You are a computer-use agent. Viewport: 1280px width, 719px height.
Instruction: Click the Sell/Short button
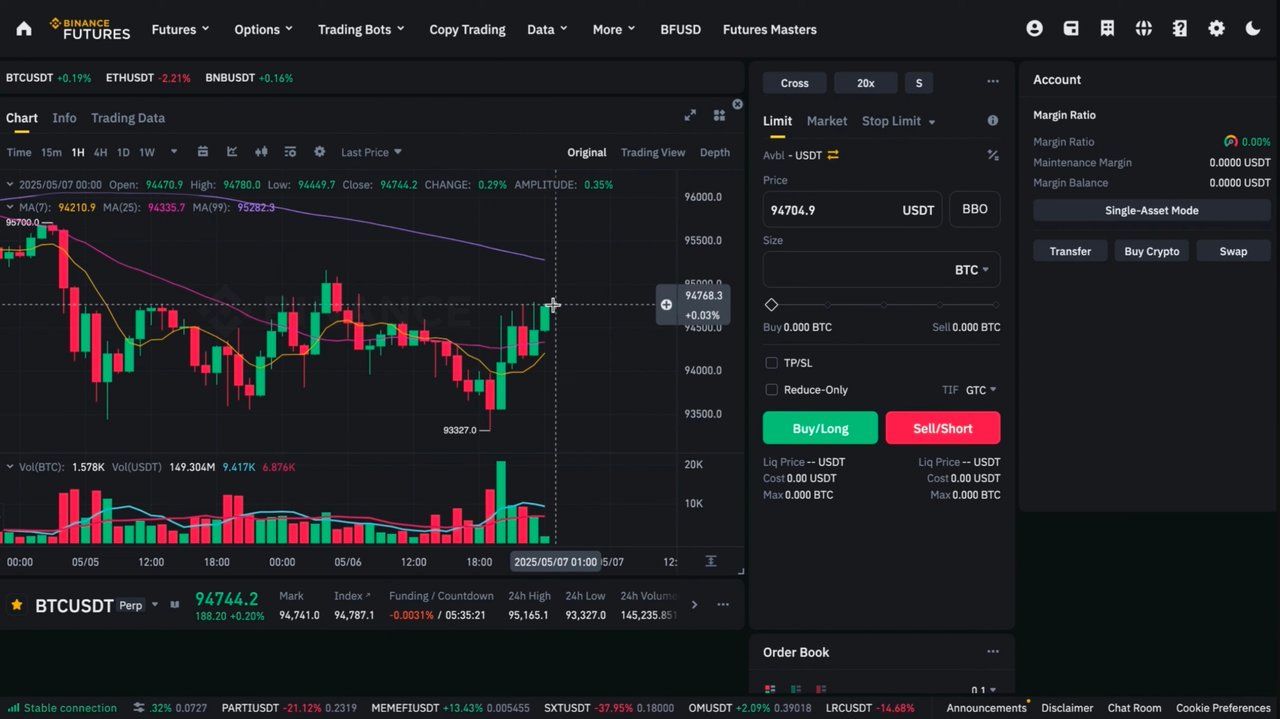943,428
